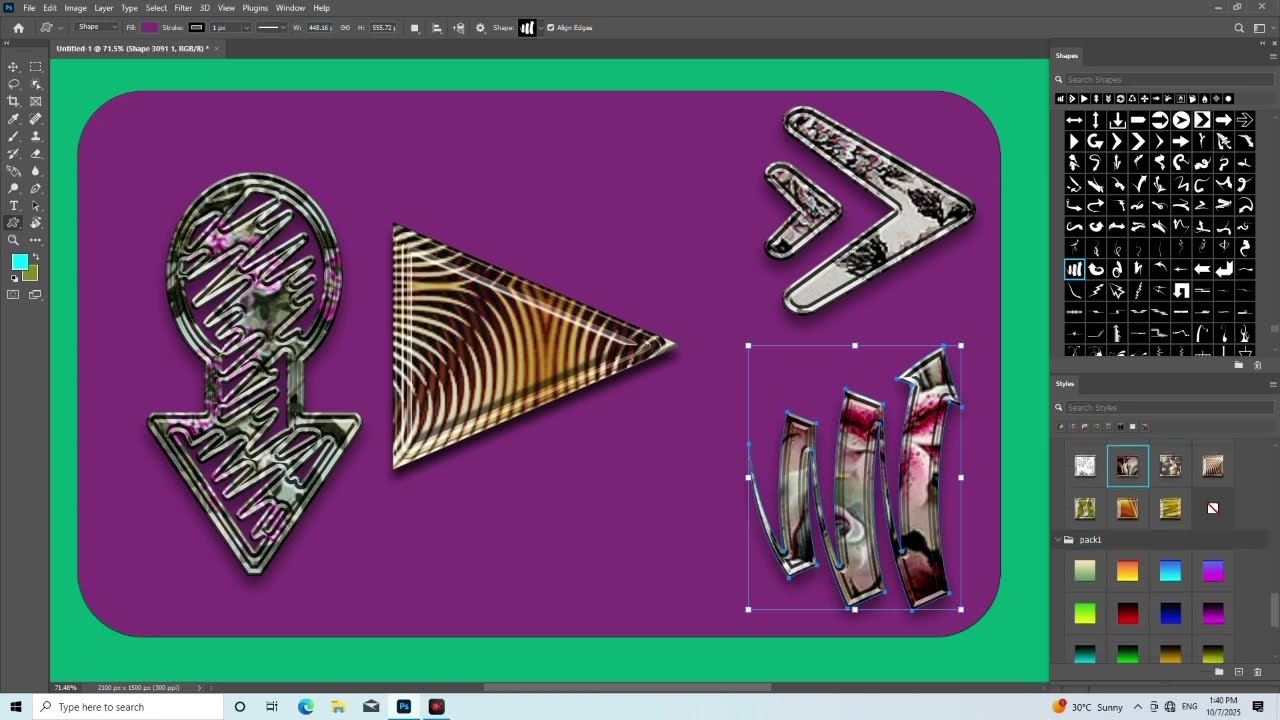Switch to the Untitled-1 document tab
1280x720 pixels.
click(x=133, y=48)
